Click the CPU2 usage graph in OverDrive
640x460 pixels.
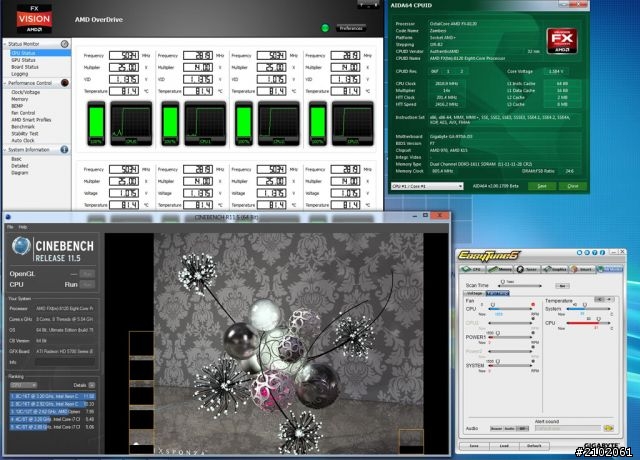[x=279, y=123]
